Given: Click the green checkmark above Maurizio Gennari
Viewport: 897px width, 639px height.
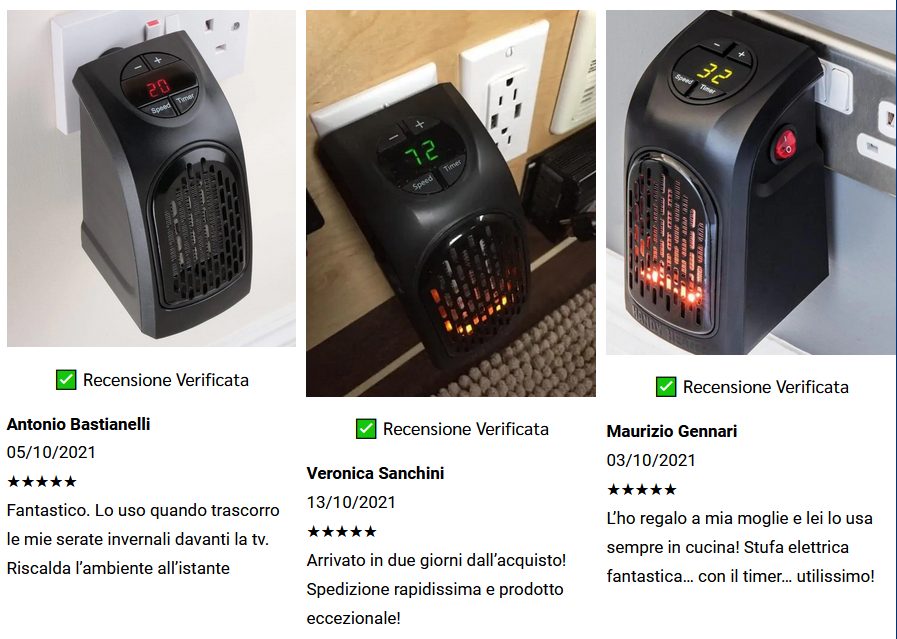Looking at the screenshot, I should (666, 387).
